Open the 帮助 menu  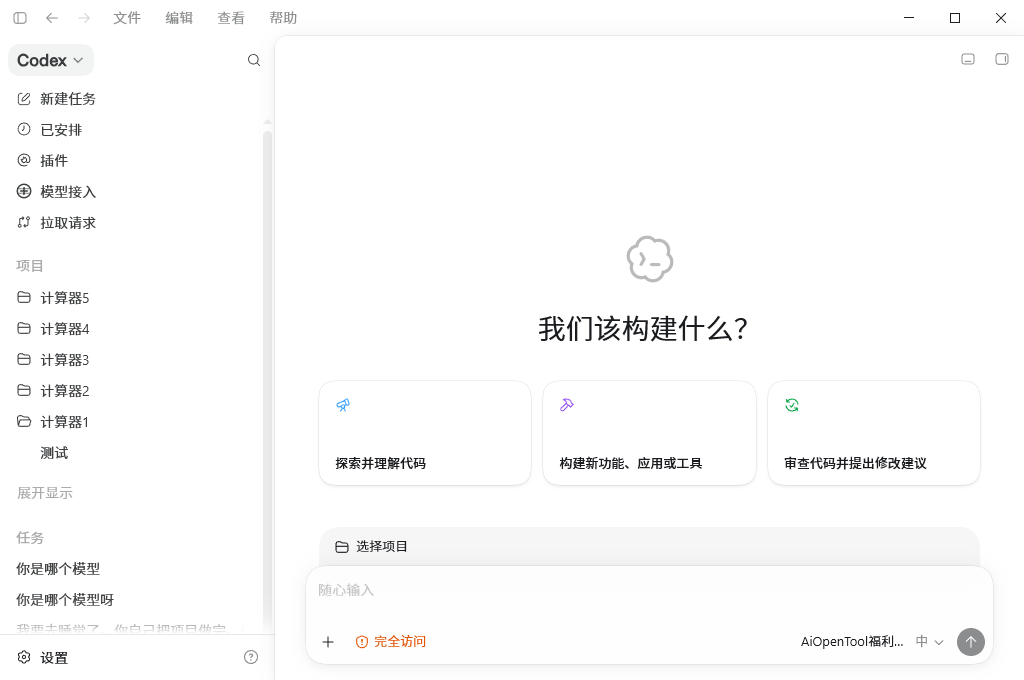coord(283,18)
